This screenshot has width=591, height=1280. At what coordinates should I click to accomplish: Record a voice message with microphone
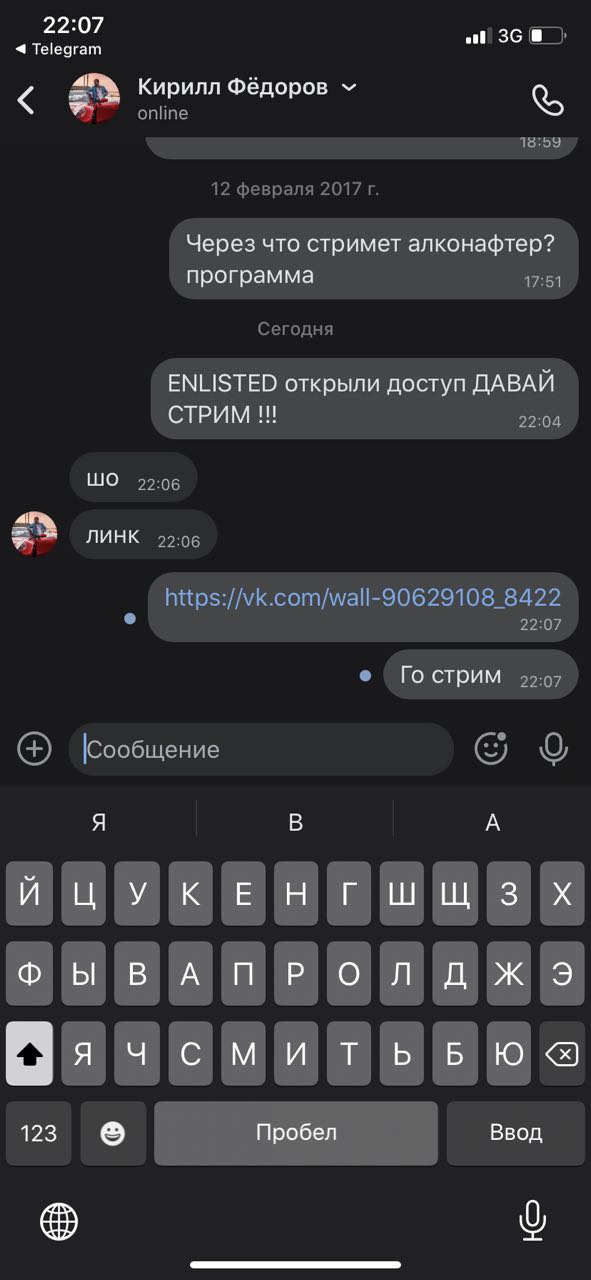pyautogui.click(x=553, y=748)
